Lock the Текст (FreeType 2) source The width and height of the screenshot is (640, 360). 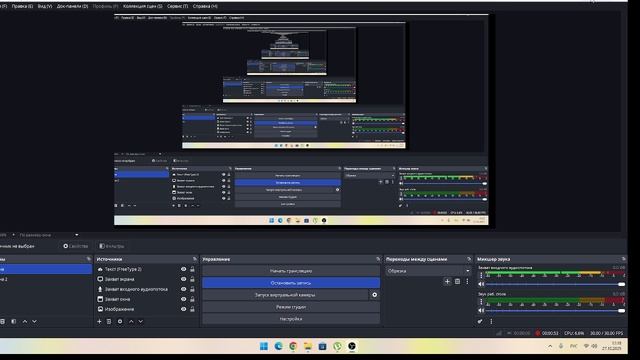(192, 269)
